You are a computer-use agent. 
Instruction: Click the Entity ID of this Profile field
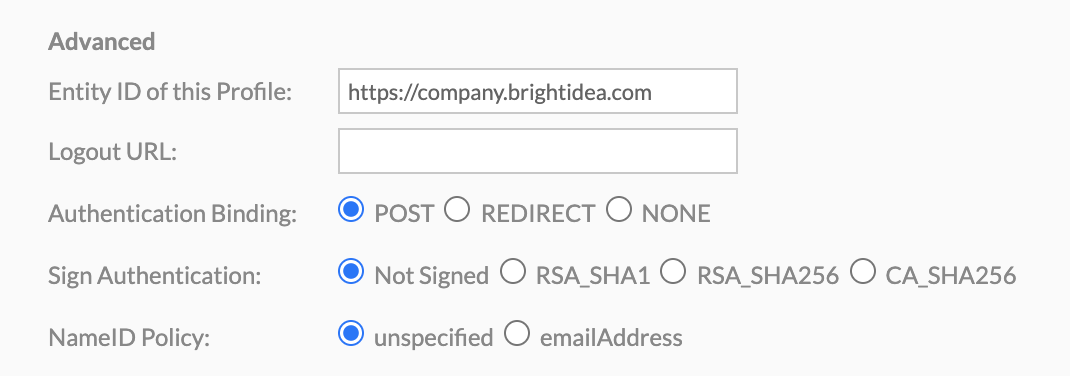click(538, 91)
